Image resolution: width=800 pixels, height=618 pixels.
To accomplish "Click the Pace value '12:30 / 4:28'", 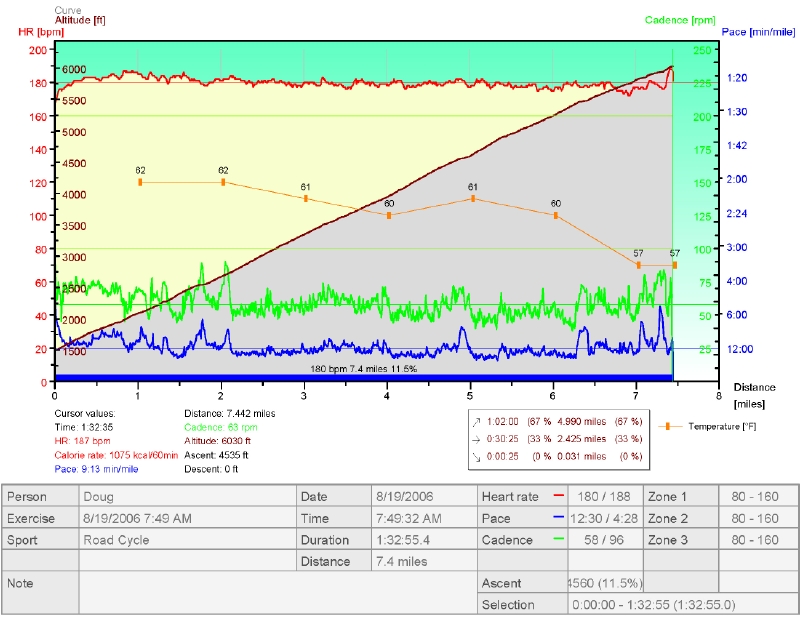I will pos(604,518).
